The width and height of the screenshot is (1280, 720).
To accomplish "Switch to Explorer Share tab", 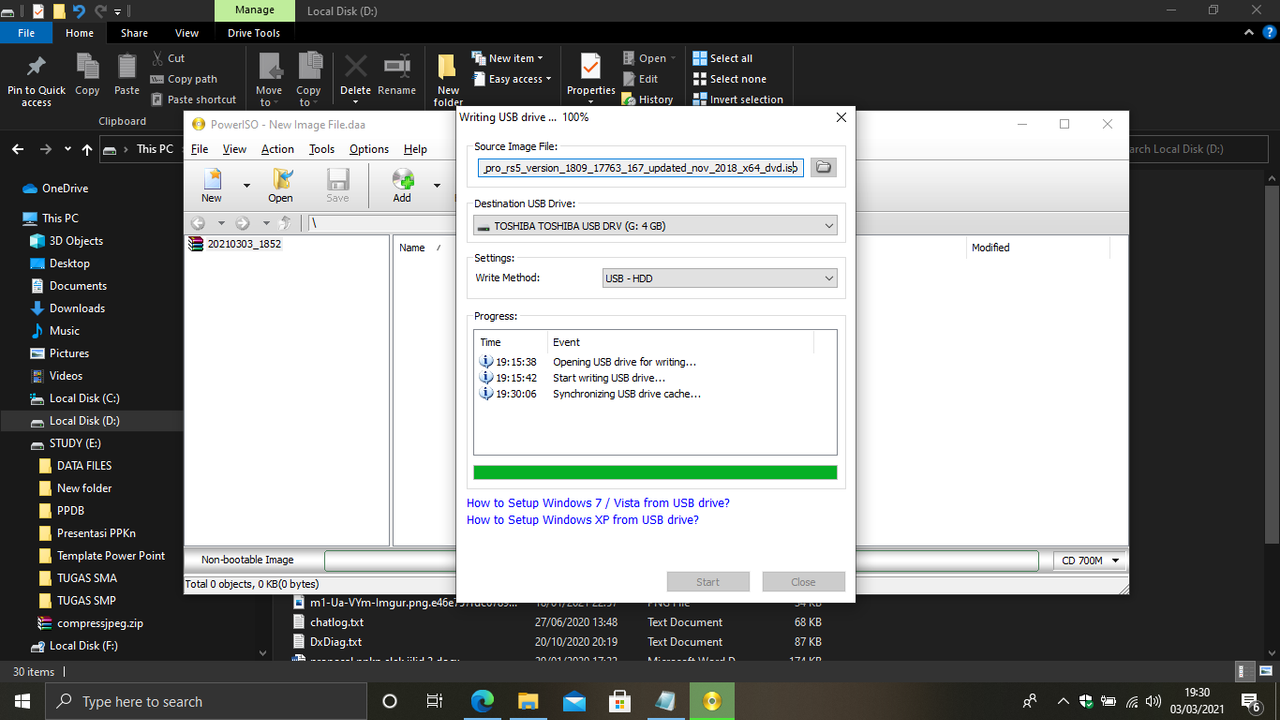I will tap(134, 33).
